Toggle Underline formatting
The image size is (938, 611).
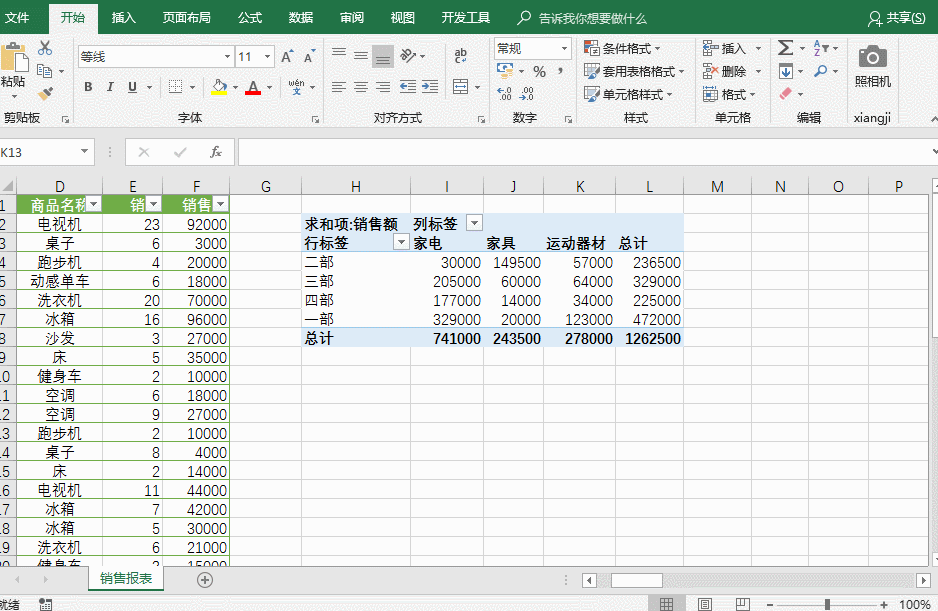click(x=132, y=87)
